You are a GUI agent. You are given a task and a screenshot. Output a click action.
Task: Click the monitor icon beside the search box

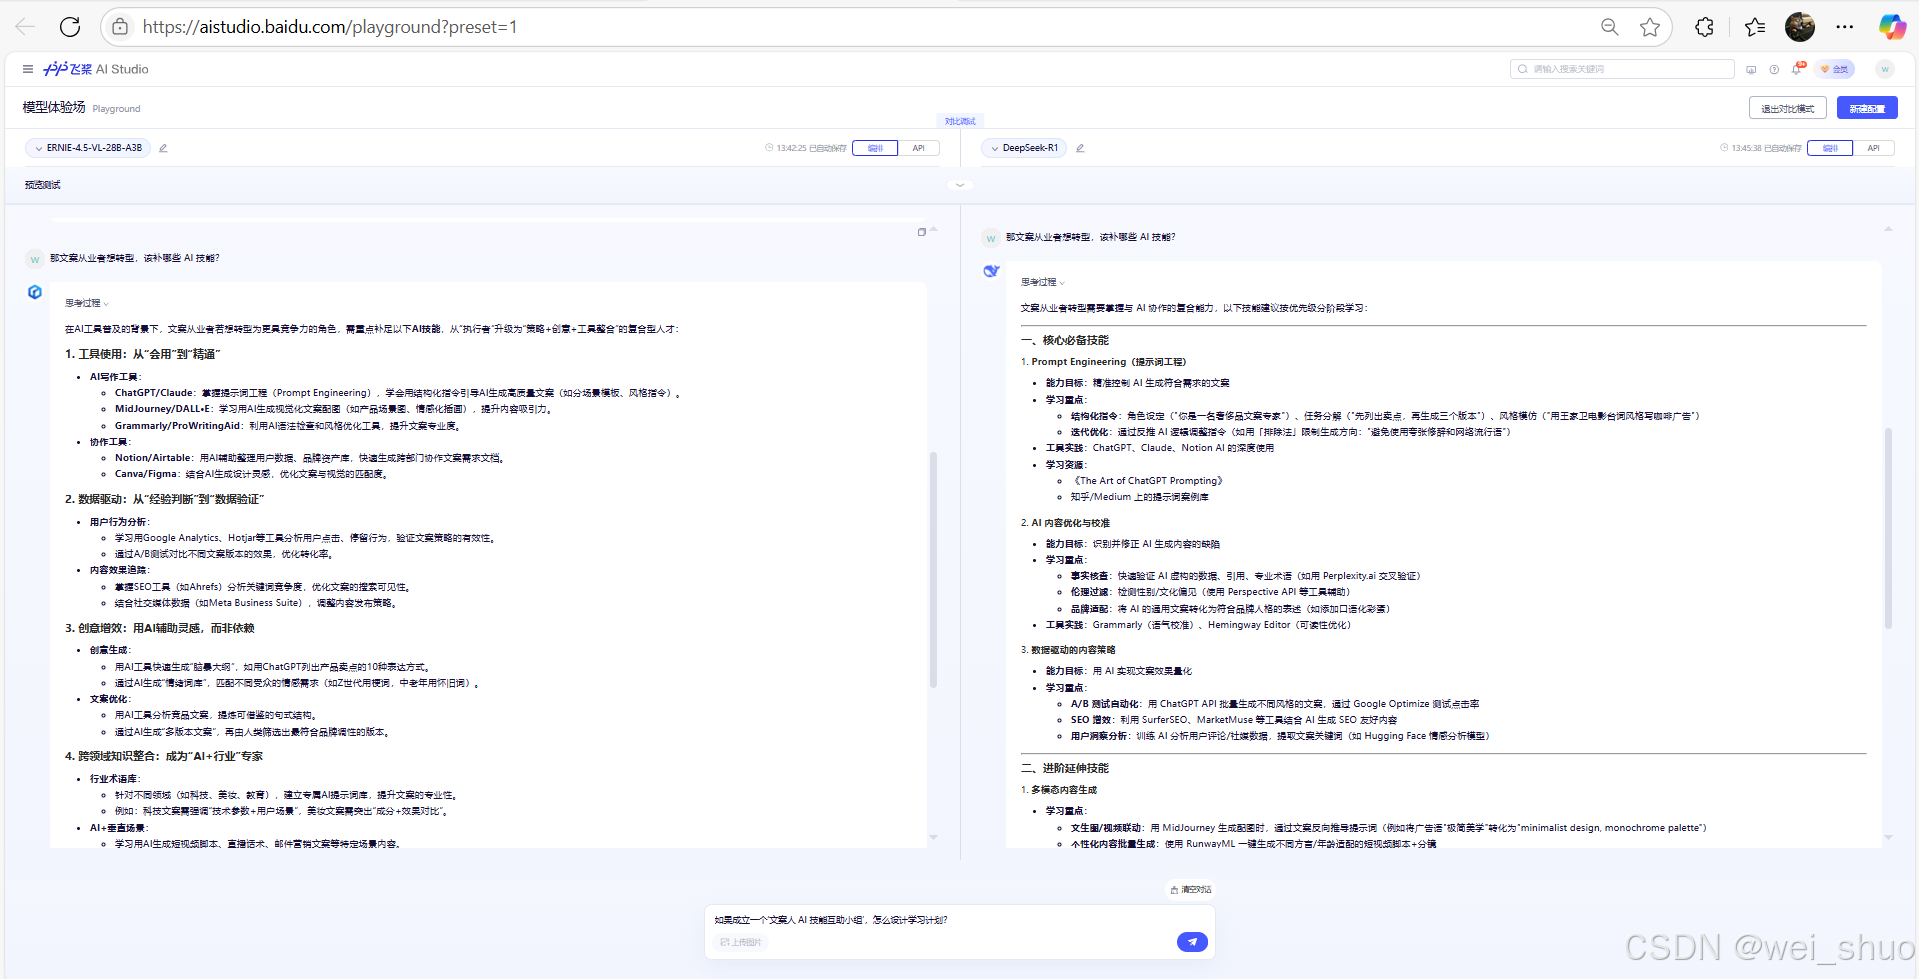pos(1751,69)
